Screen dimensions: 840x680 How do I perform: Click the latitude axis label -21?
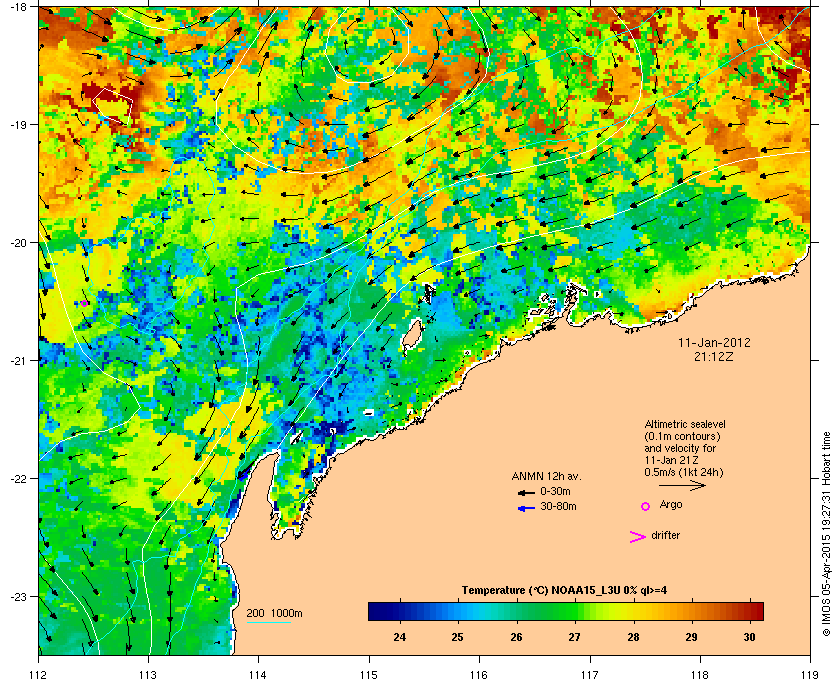click(19, 360)
